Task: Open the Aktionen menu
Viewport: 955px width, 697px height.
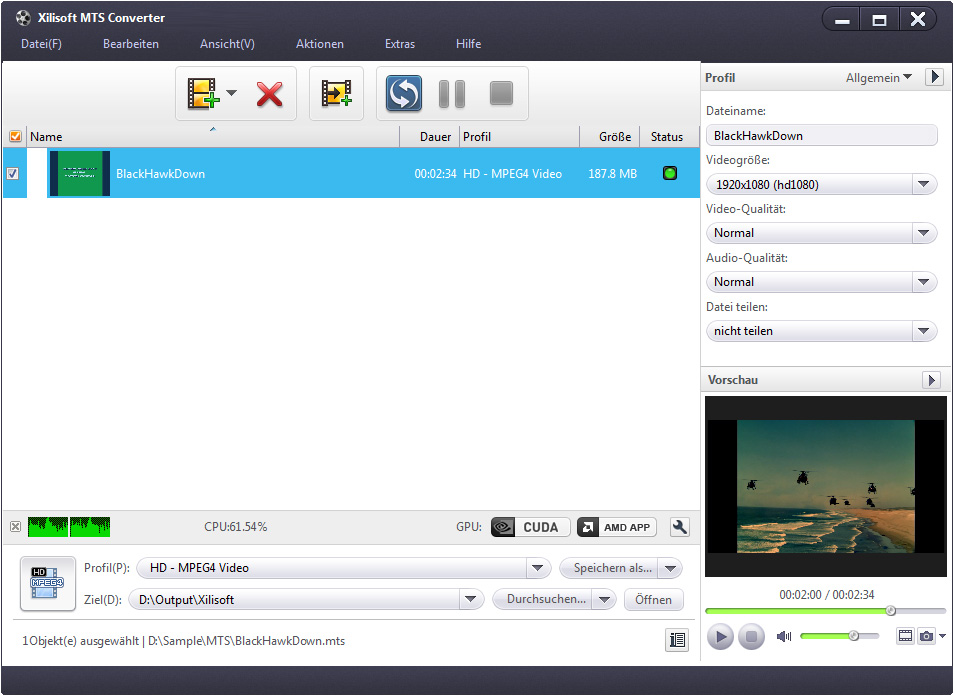Action: tap(320, 44)
